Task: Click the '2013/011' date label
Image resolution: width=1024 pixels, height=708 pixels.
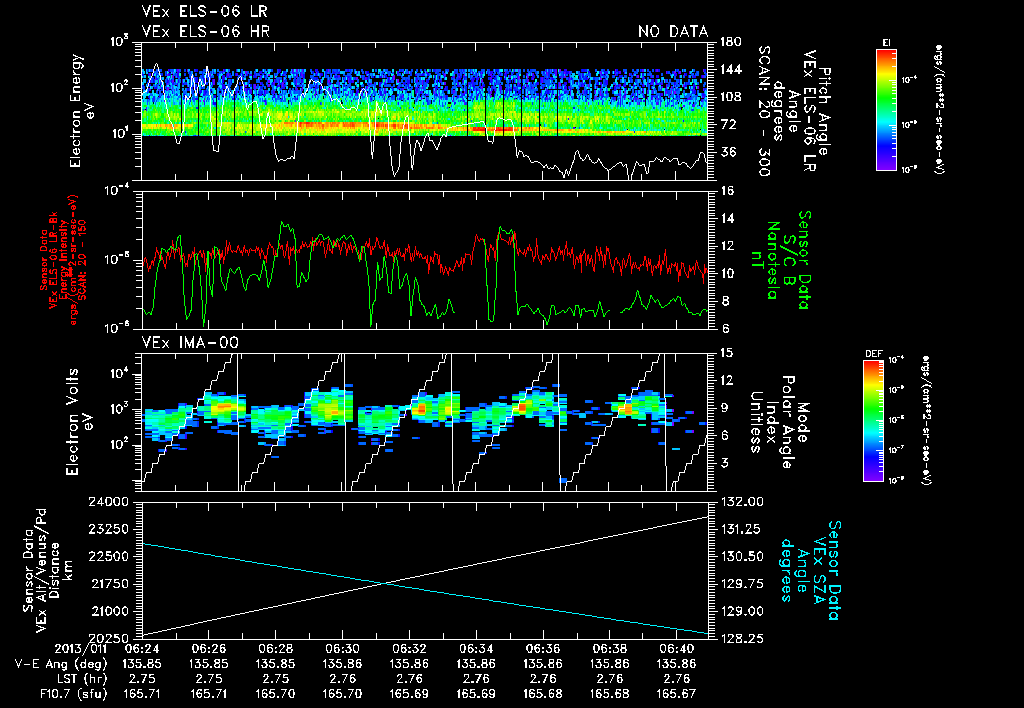Action: (81, 649)
